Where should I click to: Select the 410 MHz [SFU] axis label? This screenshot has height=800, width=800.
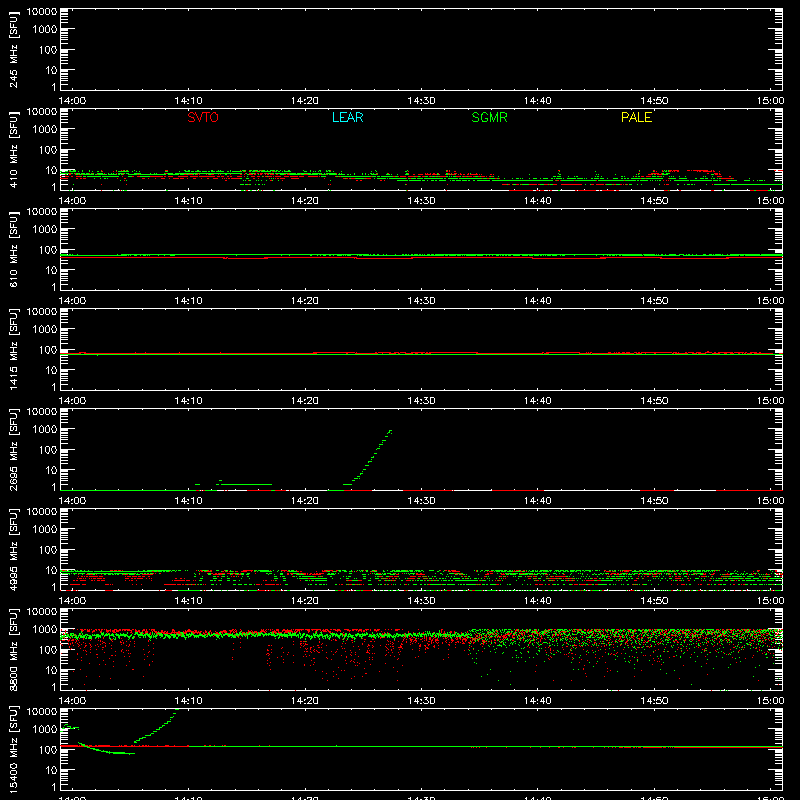[x=14, y=149]
